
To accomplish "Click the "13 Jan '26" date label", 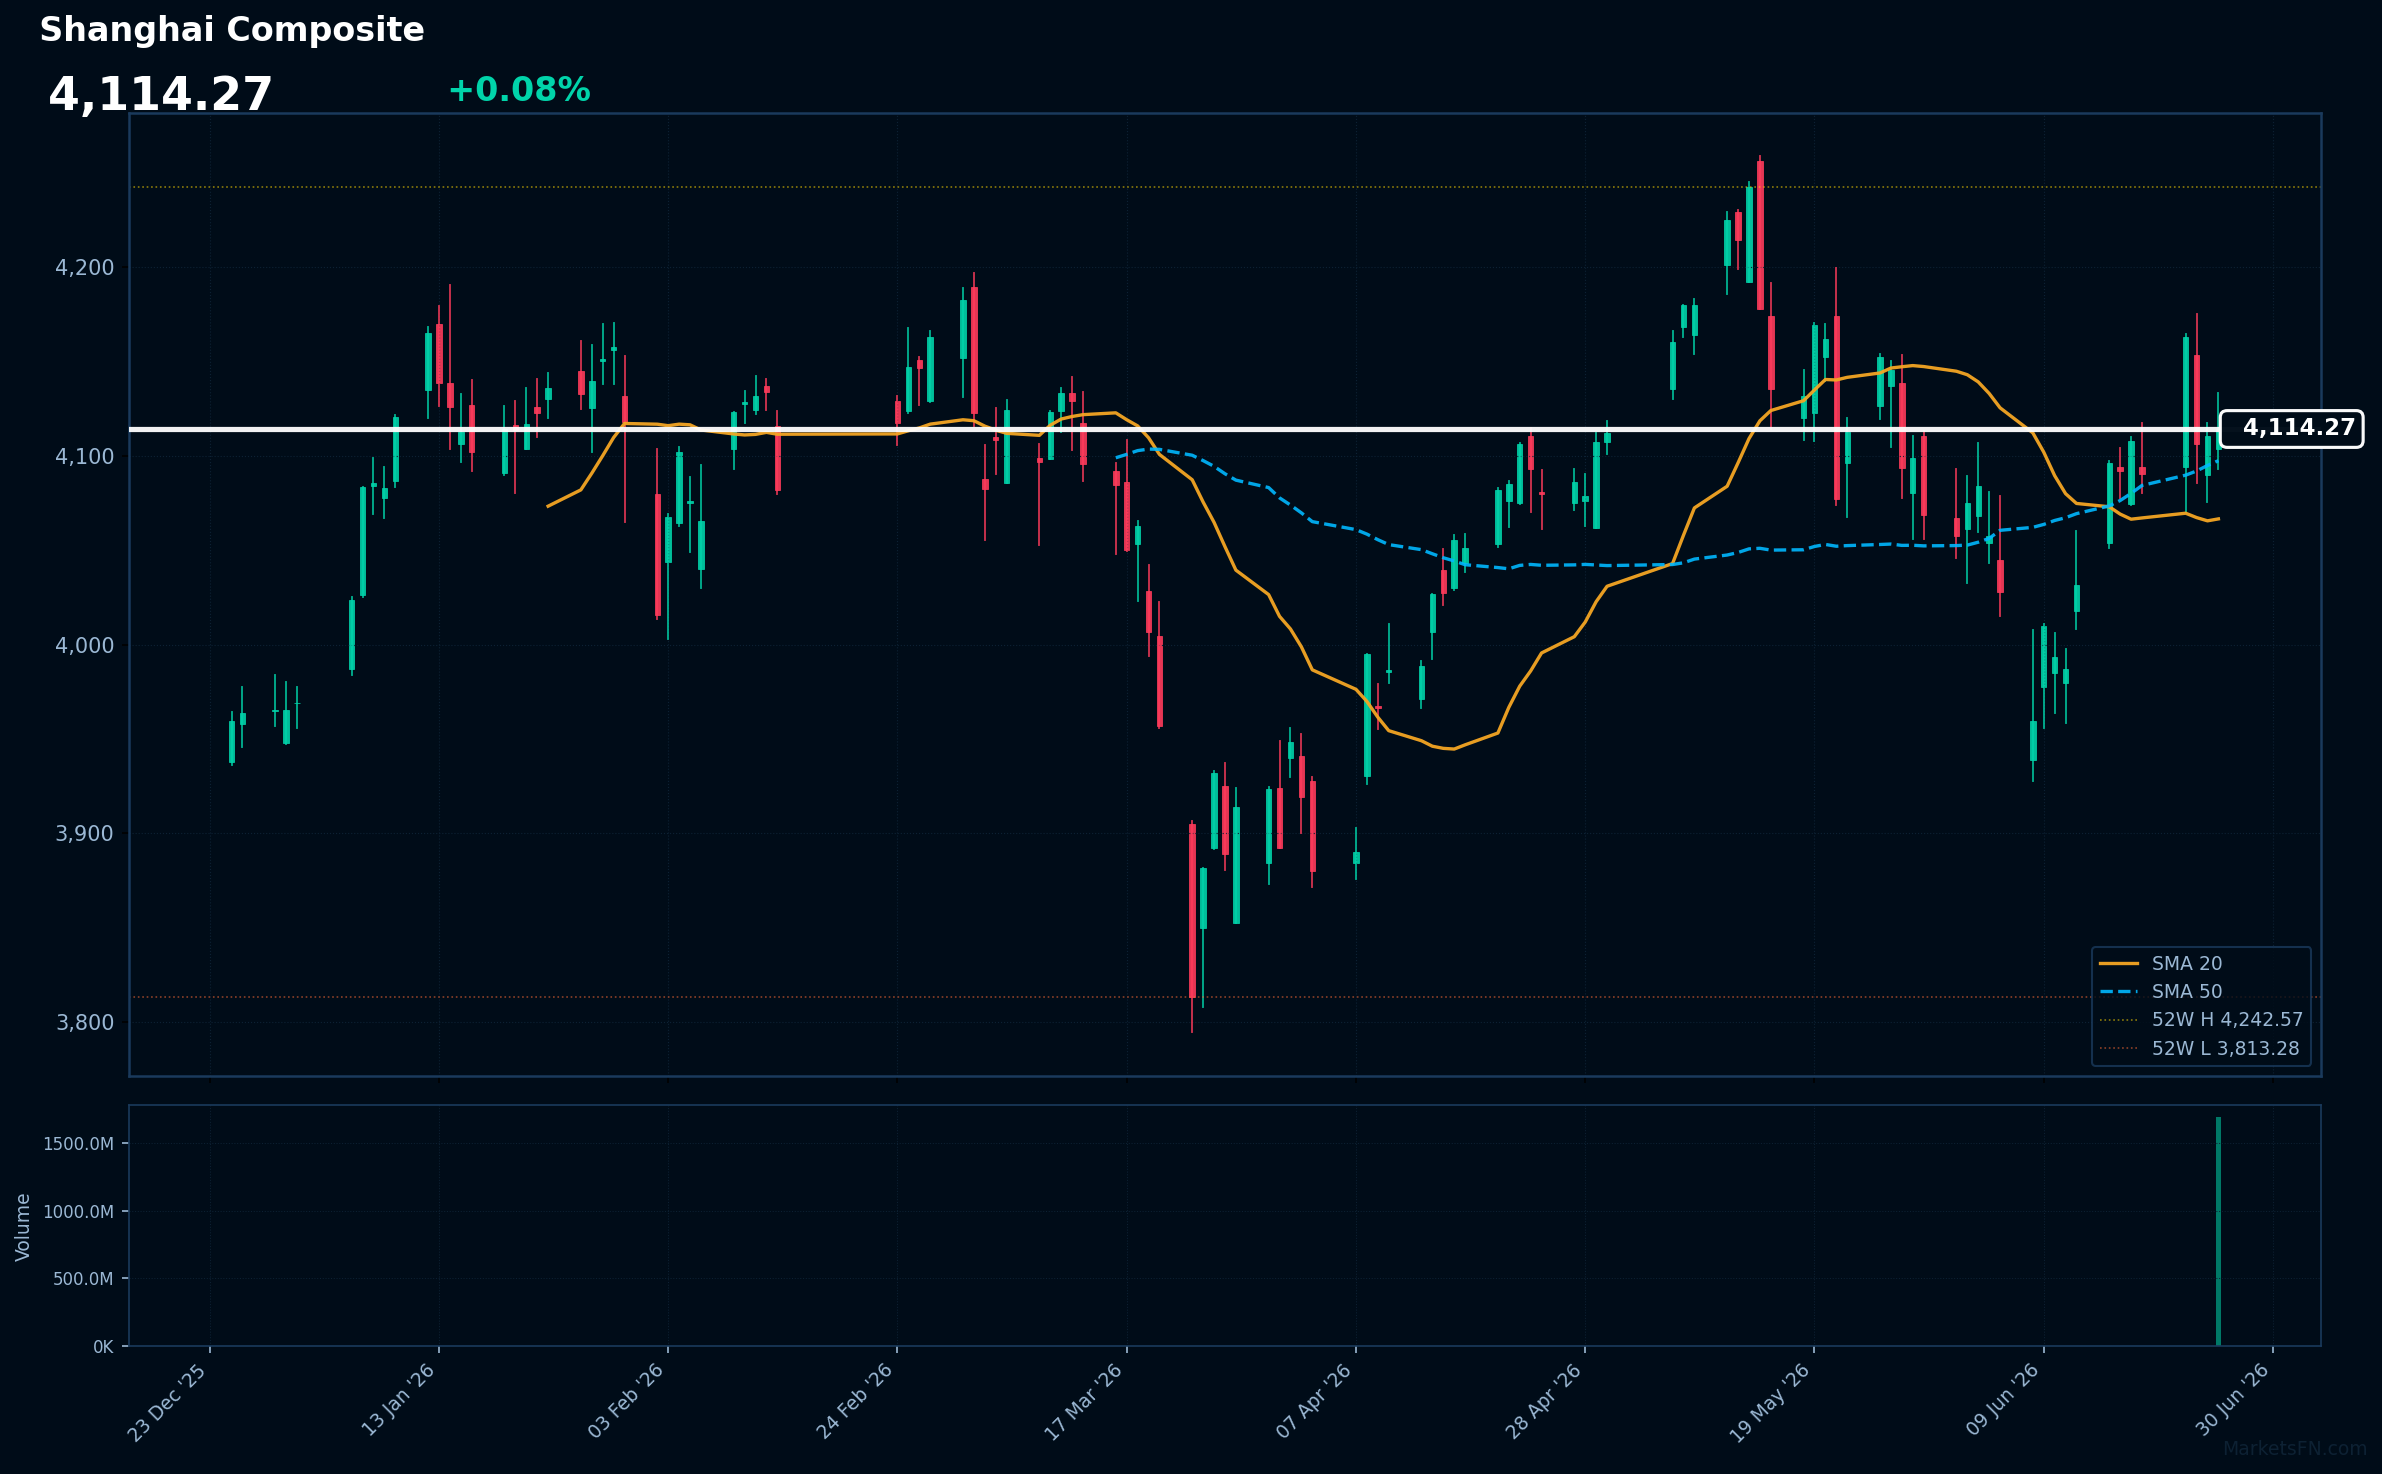I will tap(398, 1401).
